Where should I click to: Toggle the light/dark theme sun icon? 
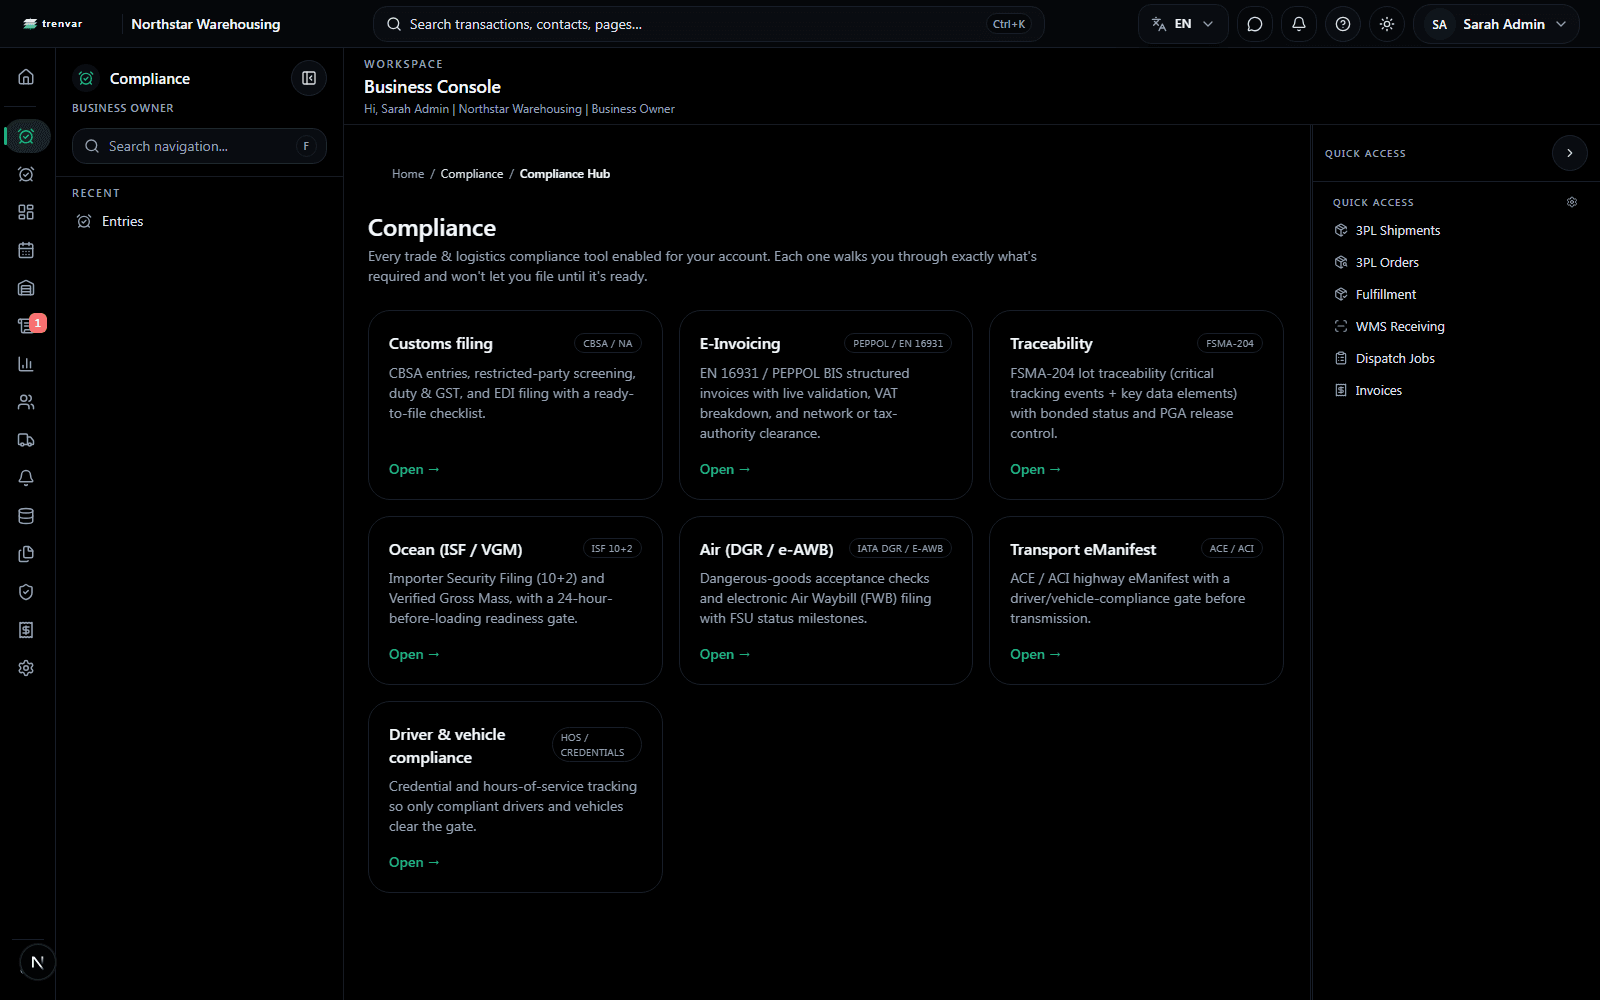tap(1387, 24)
